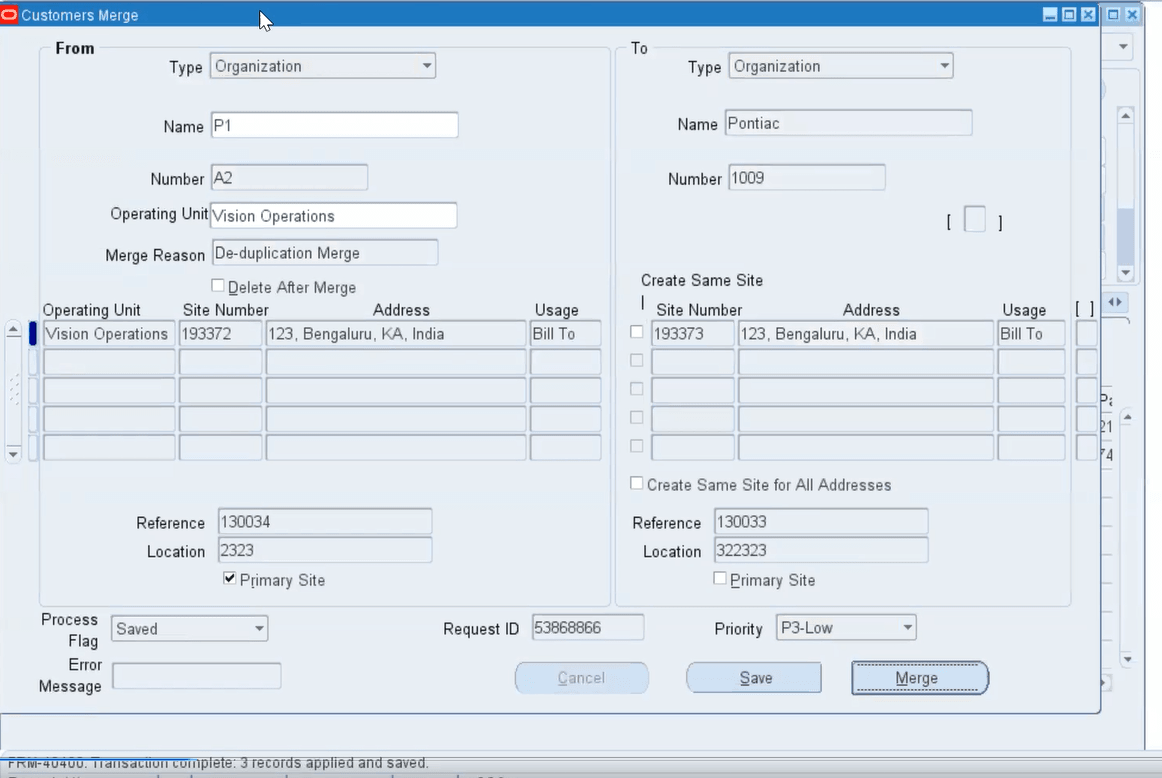The image size is (1162, 778).
Task: Click the down arrow of From sites scrollbar
Action: (13, 453)
